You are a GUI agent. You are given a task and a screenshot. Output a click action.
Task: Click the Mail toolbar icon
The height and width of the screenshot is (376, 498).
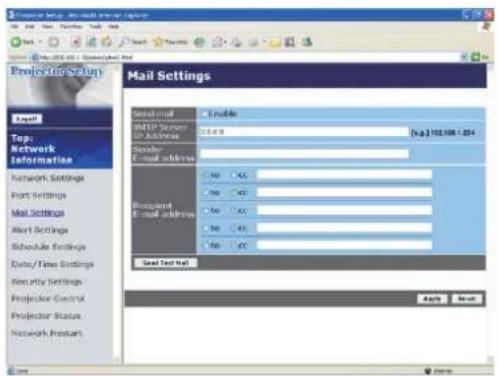click(x=218, y=42)
